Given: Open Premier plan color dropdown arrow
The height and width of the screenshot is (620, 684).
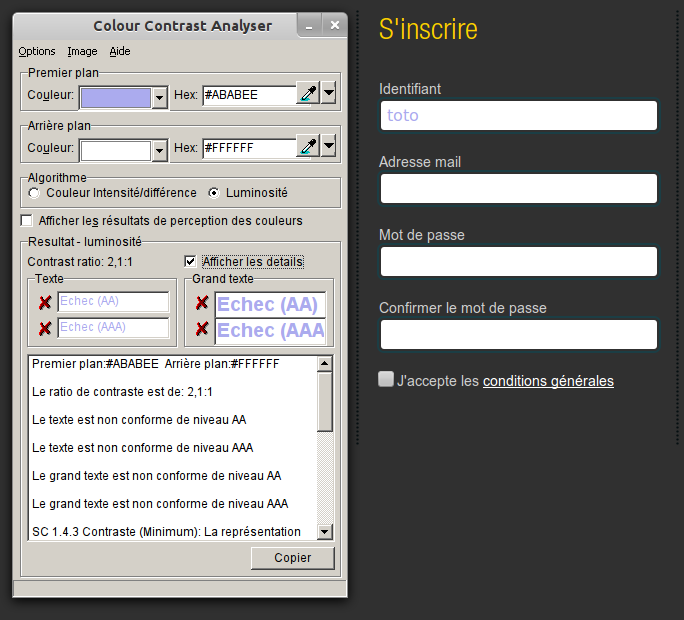Looking at the screenshot, I should pos(160,98).
